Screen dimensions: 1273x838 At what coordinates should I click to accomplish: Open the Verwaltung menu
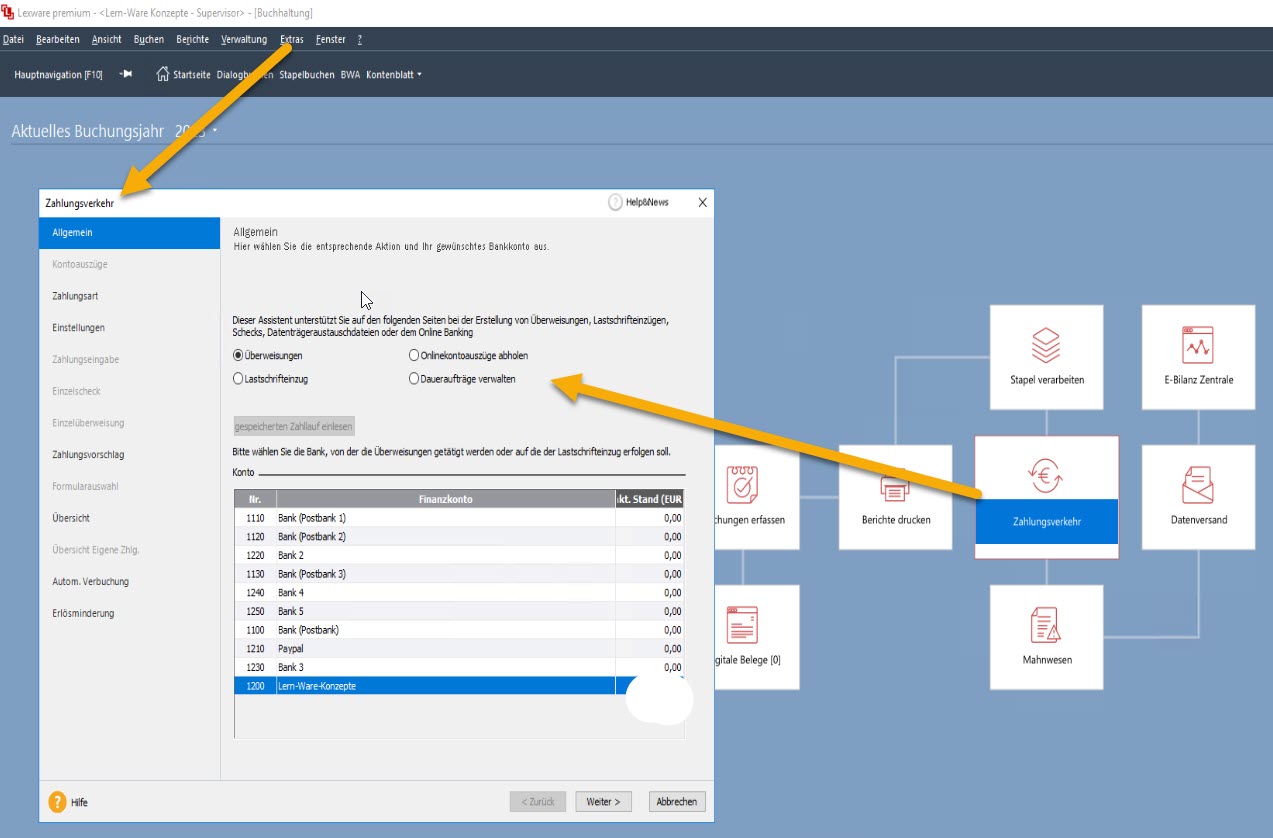244,40
